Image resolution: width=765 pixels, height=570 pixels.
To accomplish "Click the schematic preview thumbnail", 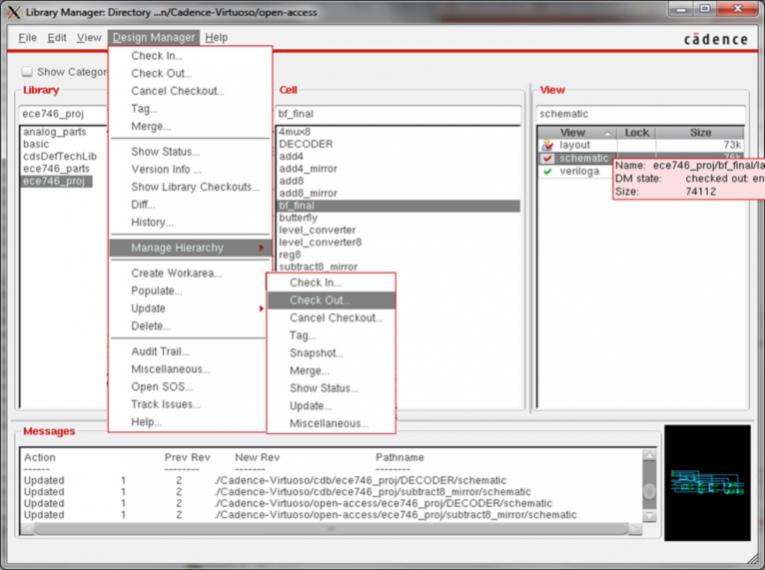I will 707,483.
